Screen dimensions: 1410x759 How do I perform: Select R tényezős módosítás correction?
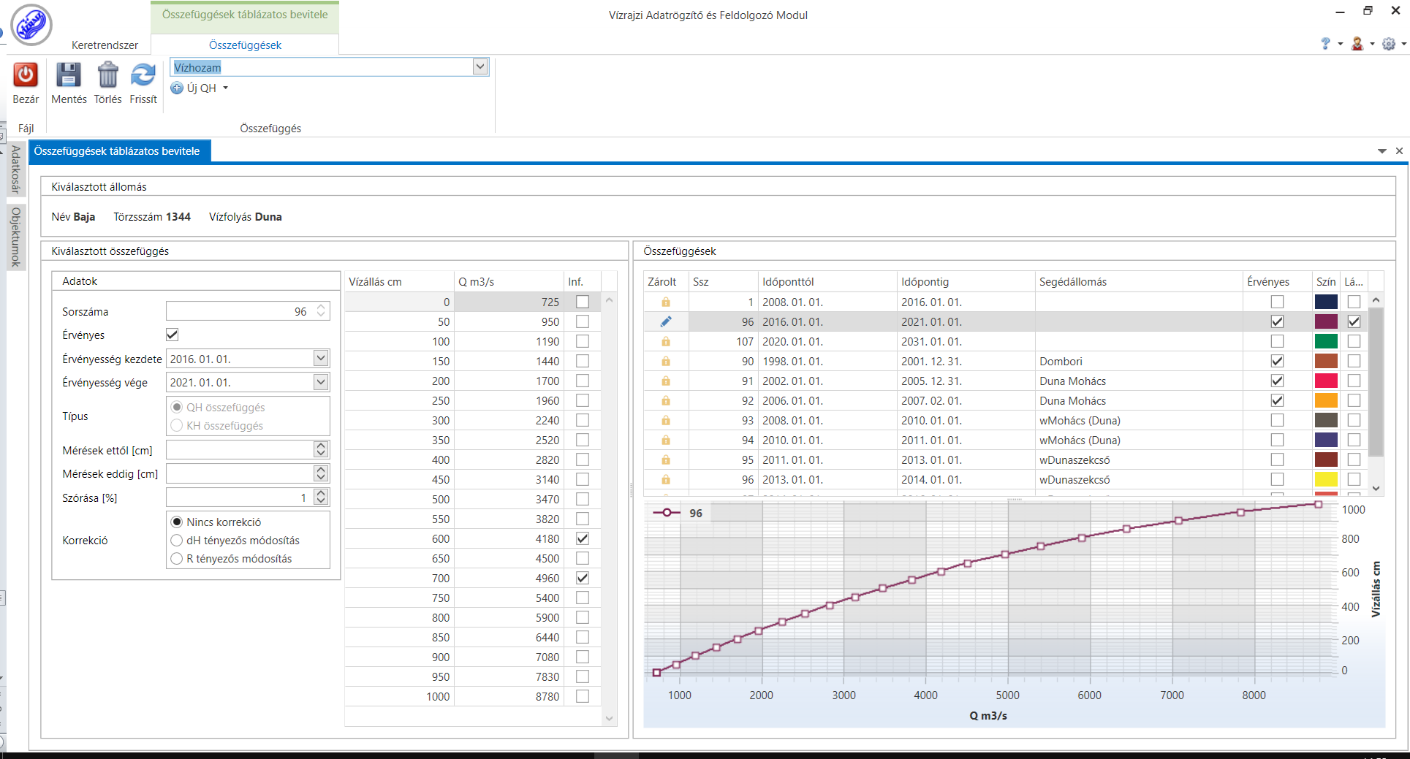tap(178, 558)
